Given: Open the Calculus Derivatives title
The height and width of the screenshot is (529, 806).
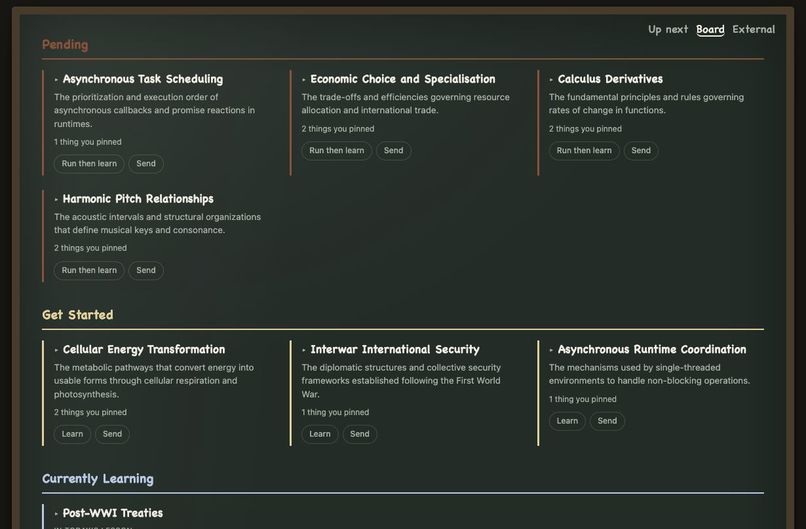Looking at the screenshot, I should click(610, 79).
